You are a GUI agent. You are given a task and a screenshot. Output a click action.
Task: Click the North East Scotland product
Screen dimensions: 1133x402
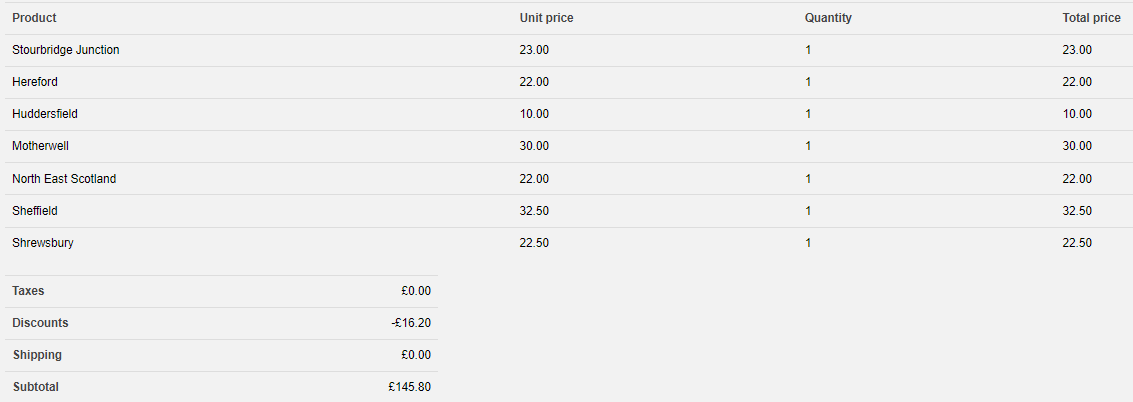64,179
